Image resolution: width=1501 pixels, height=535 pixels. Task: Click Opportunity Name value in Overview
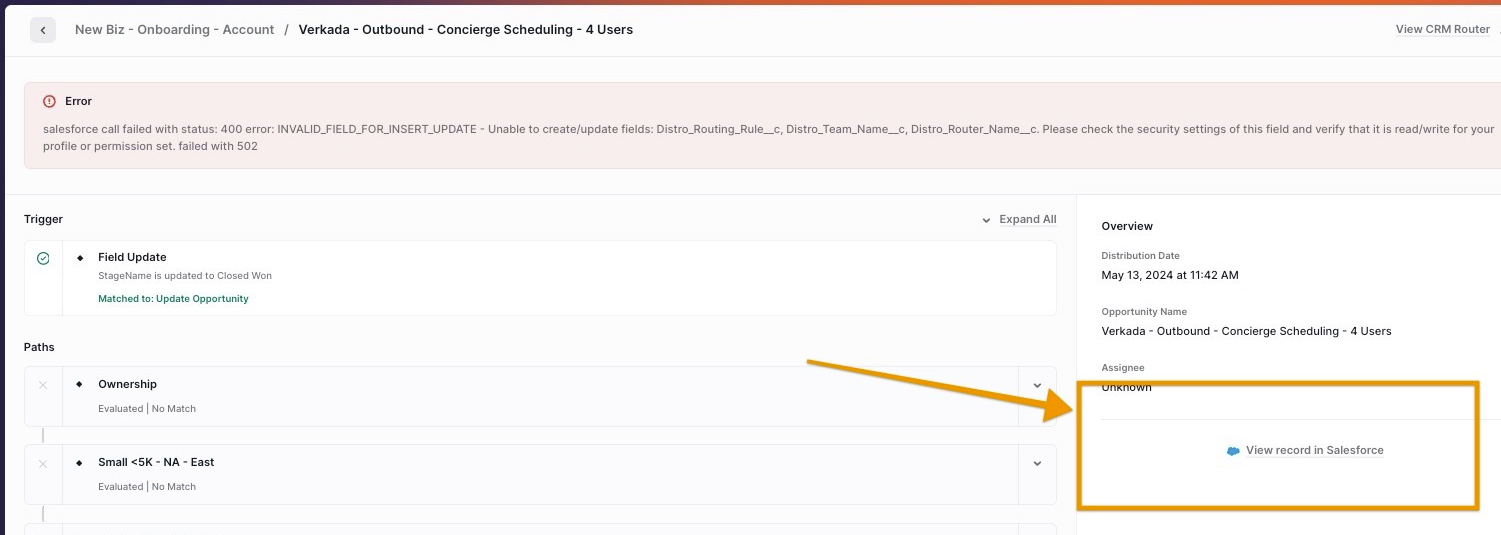pyautogui.click(x=1246, y=331)
